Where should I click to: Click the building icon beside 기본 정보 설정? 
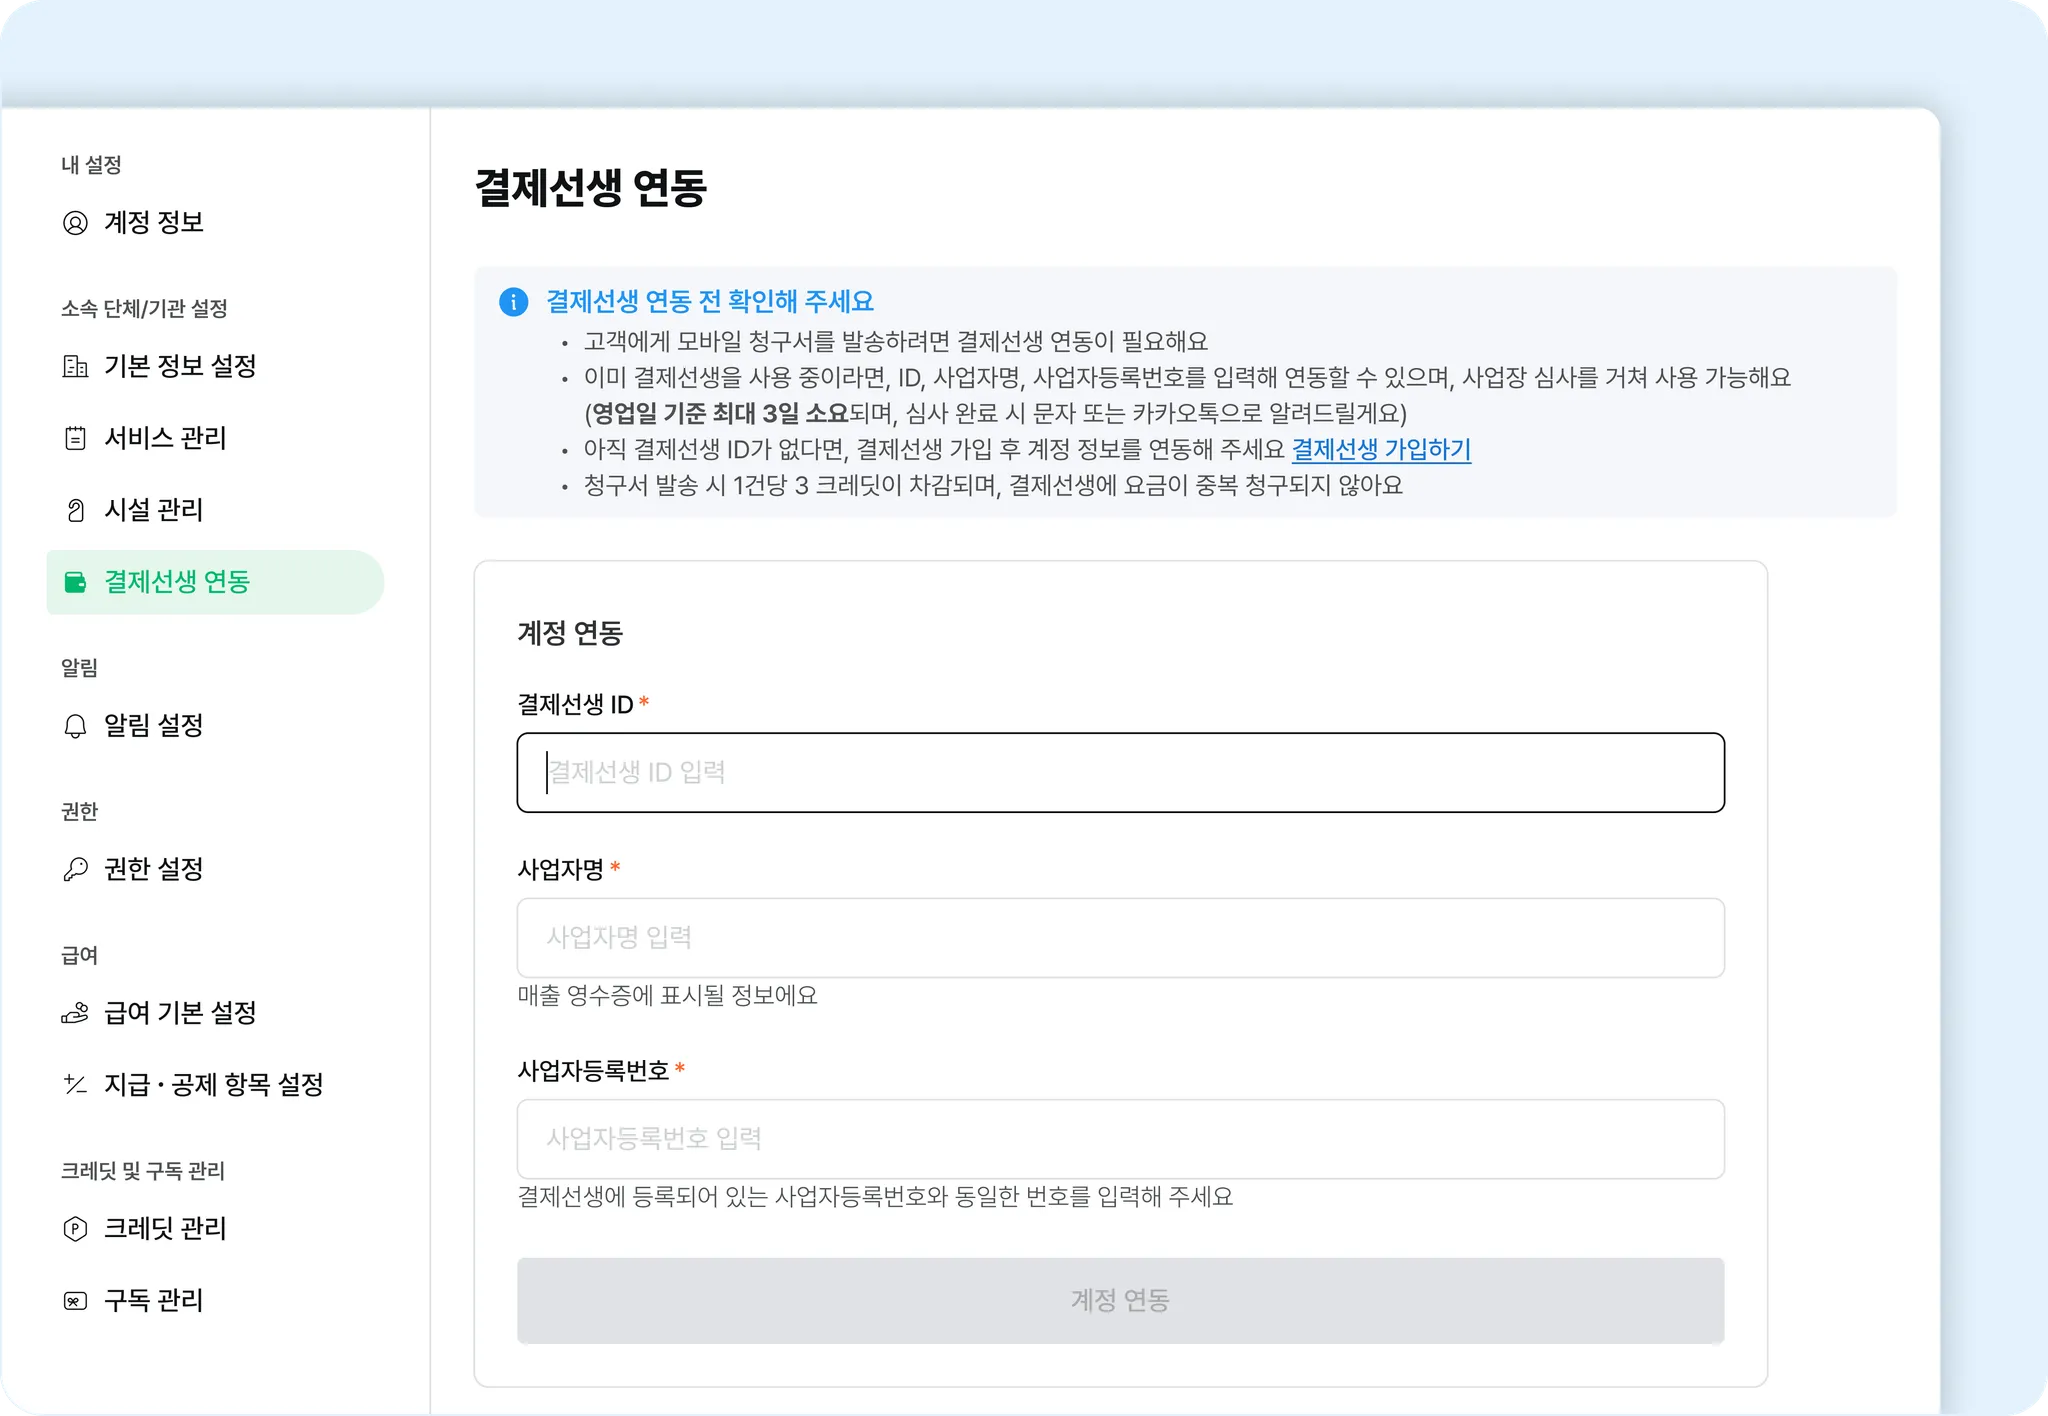(x=75, y=367)
